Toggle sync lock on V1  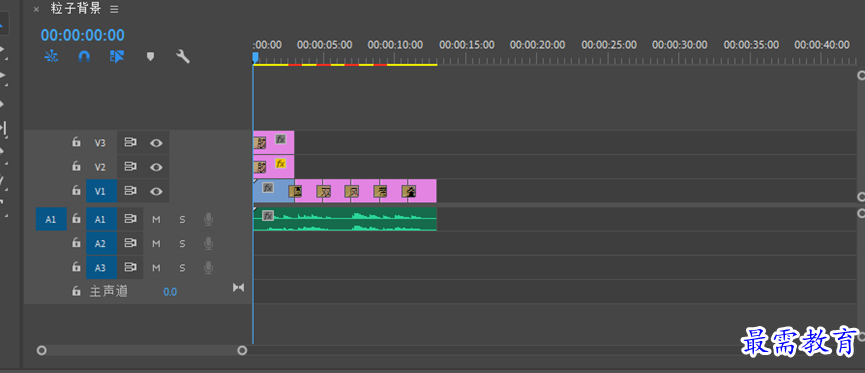(x=130, y=190)
